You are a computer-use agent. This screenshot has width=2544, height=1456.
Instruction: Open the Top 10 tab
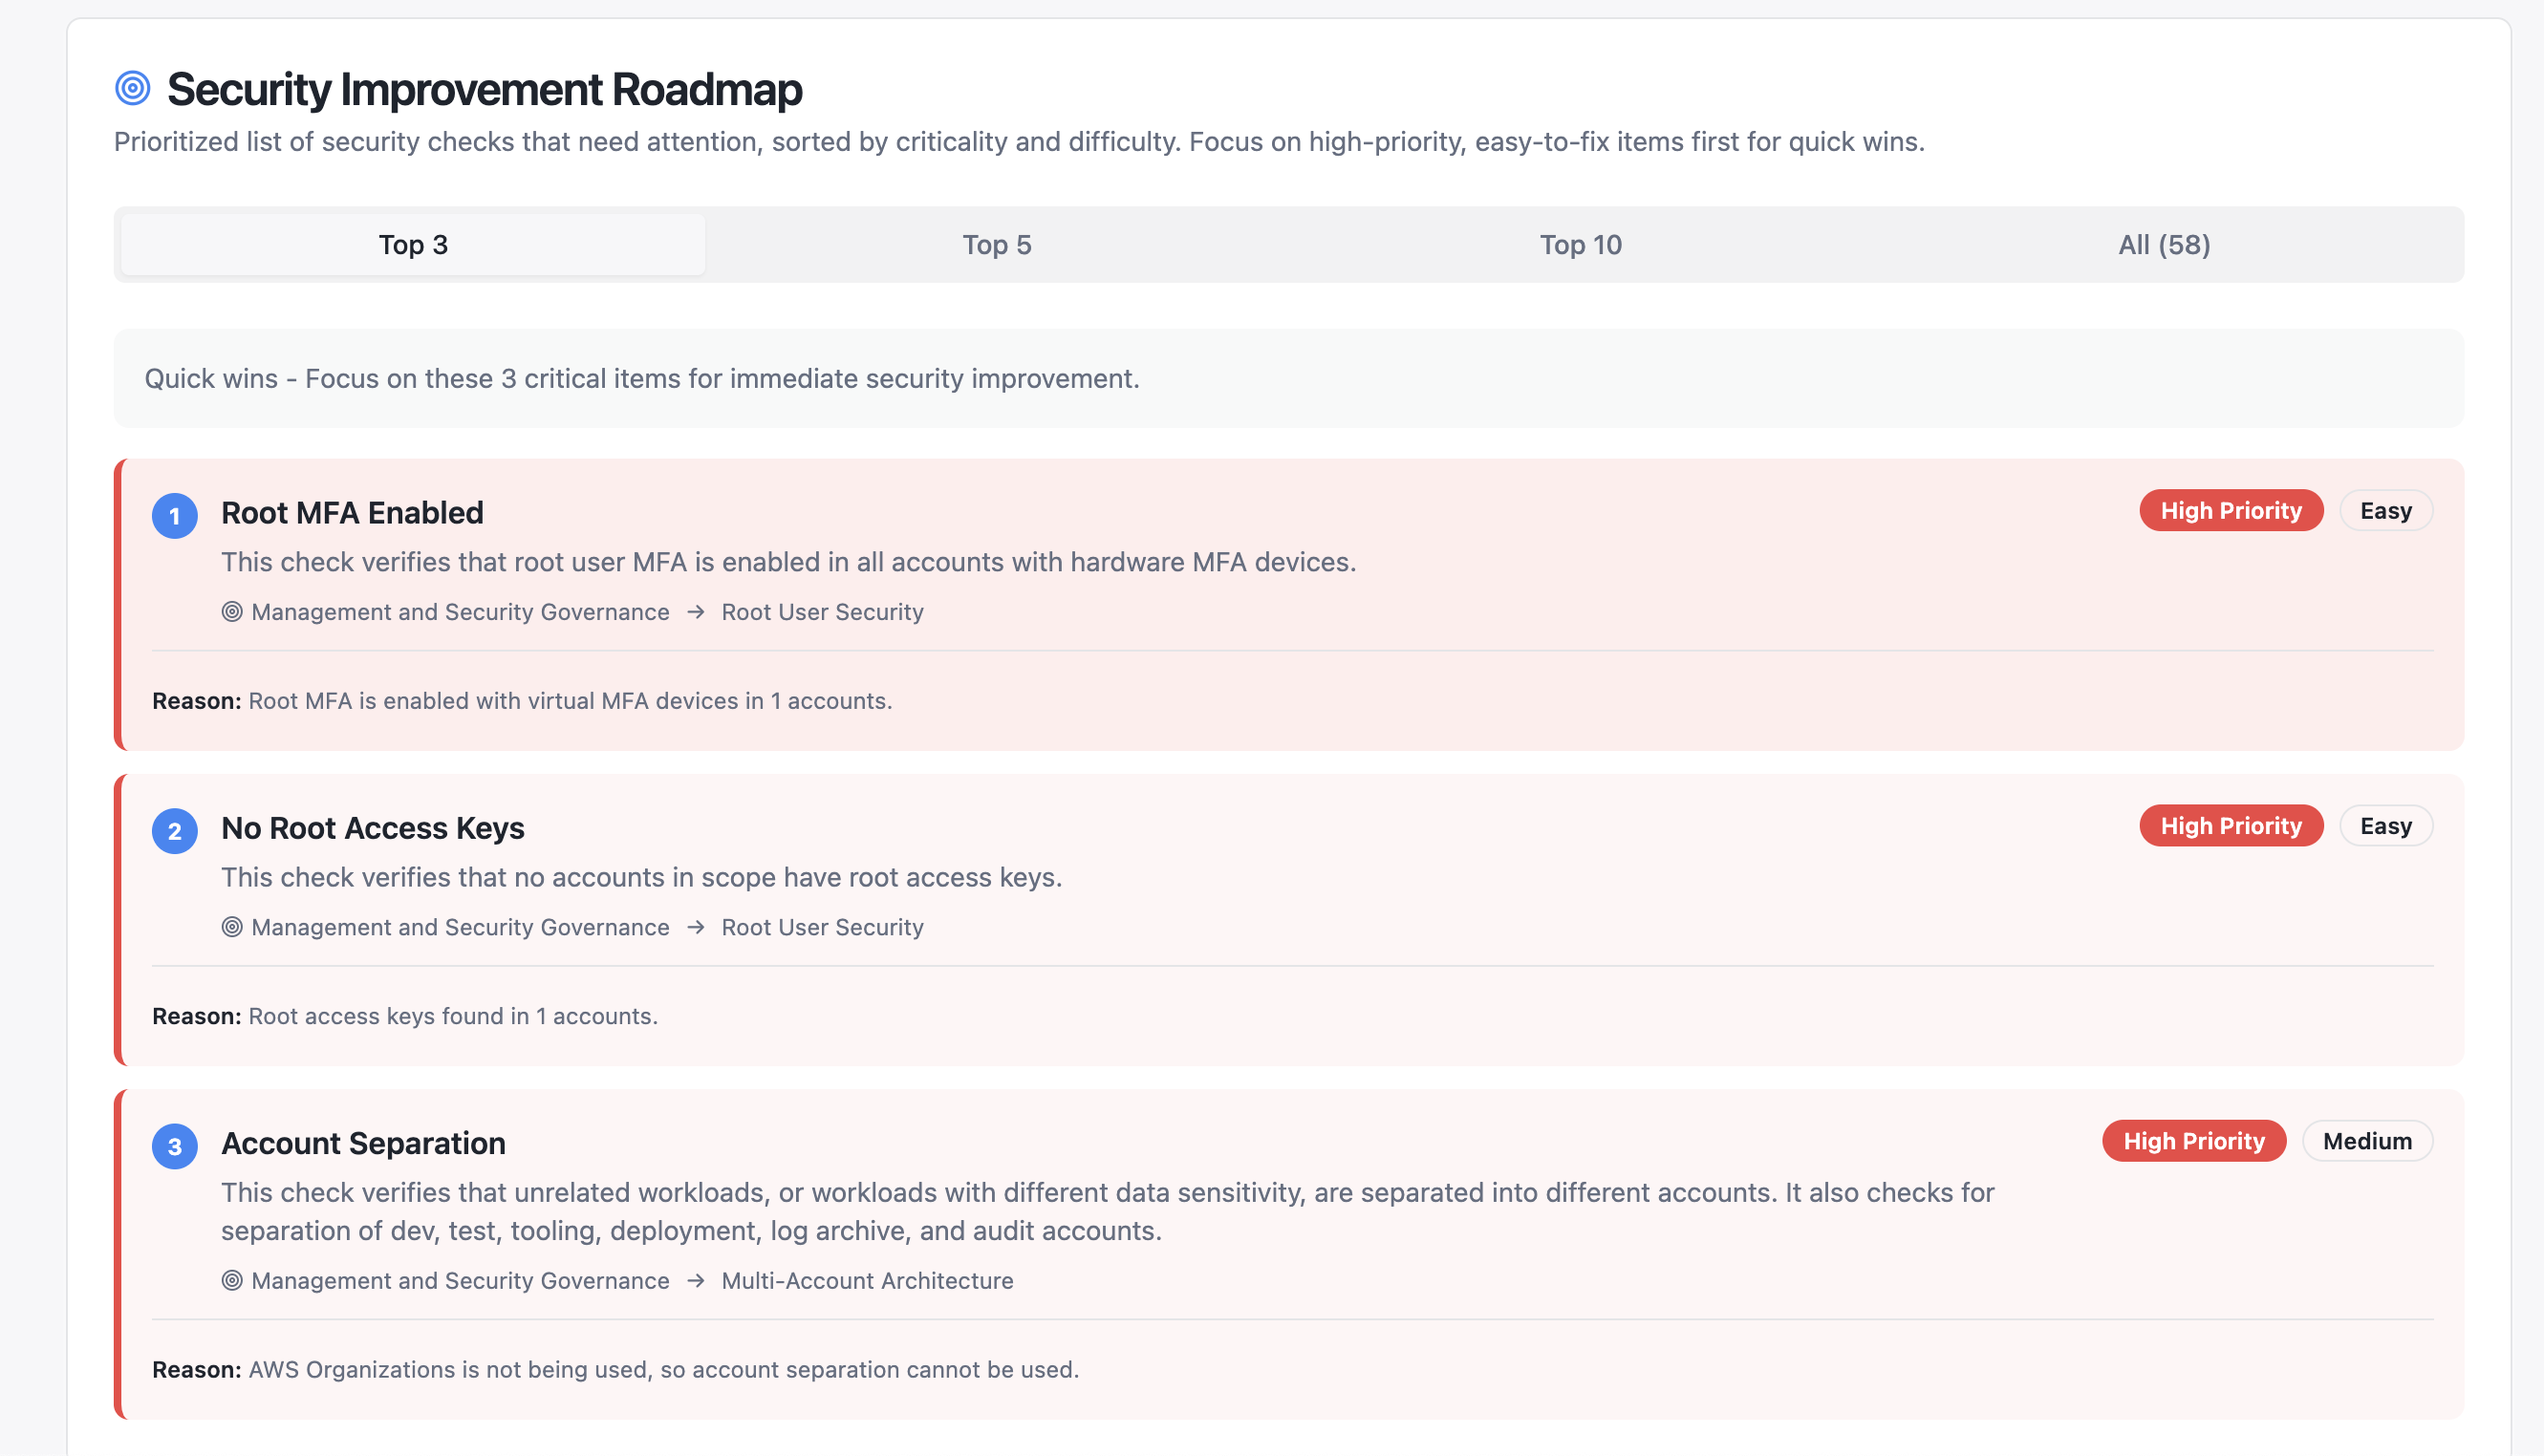pos(1580,245)
